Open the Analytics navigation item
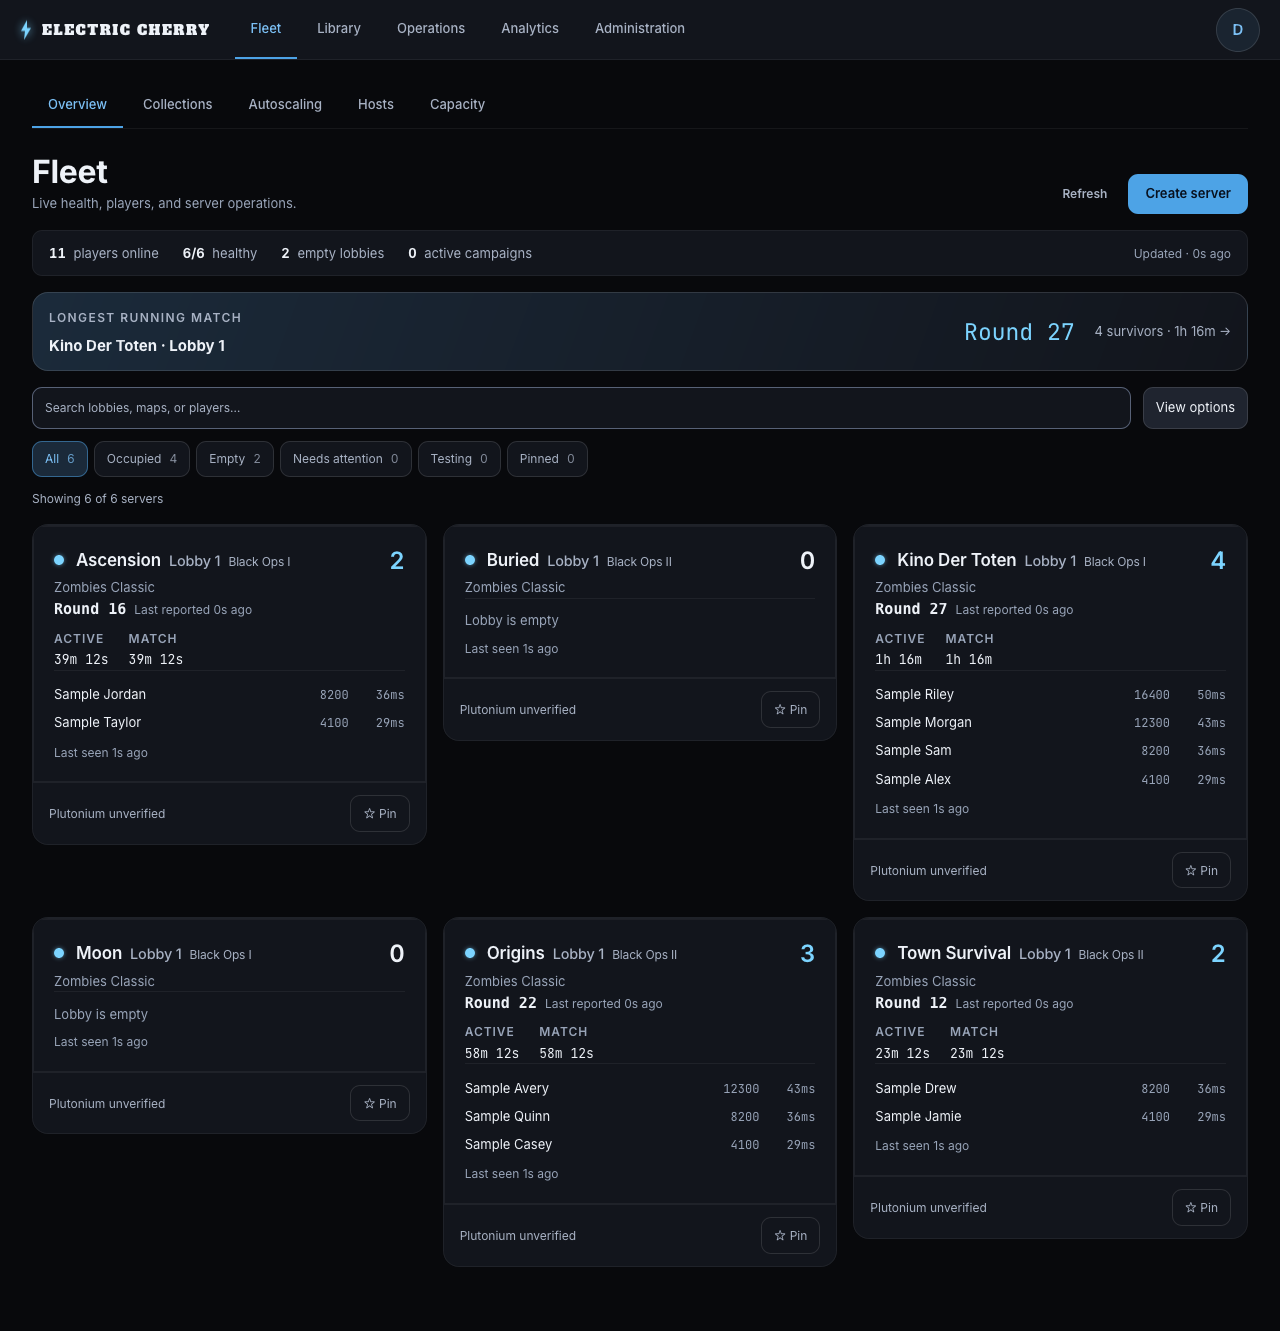 530,29
